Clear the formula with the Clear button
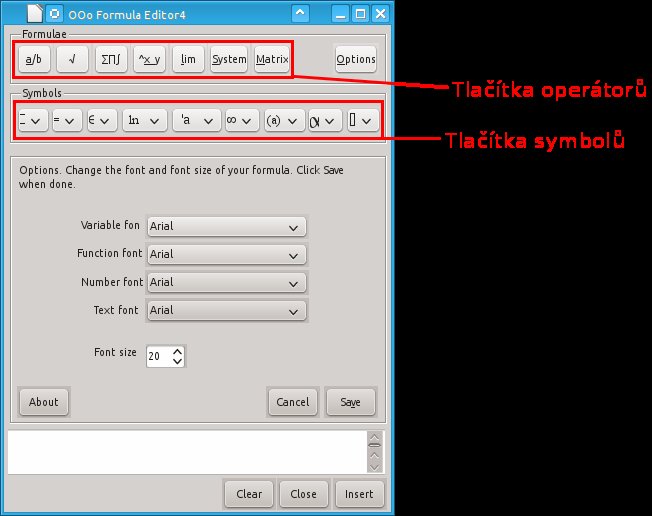The height and width of the screenshot is (516, 652). (x=249, y=494)
